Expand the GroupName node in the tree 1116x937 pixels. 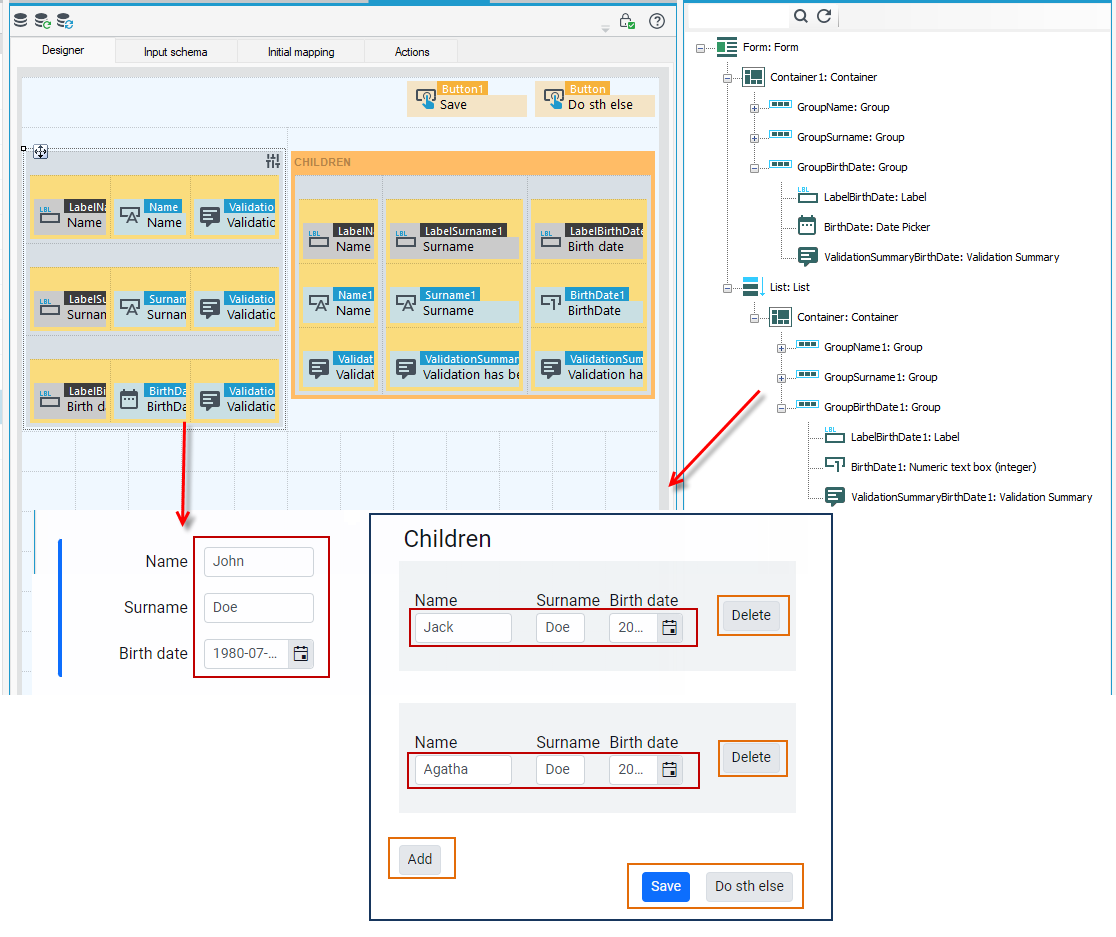(x=754, y=108)
